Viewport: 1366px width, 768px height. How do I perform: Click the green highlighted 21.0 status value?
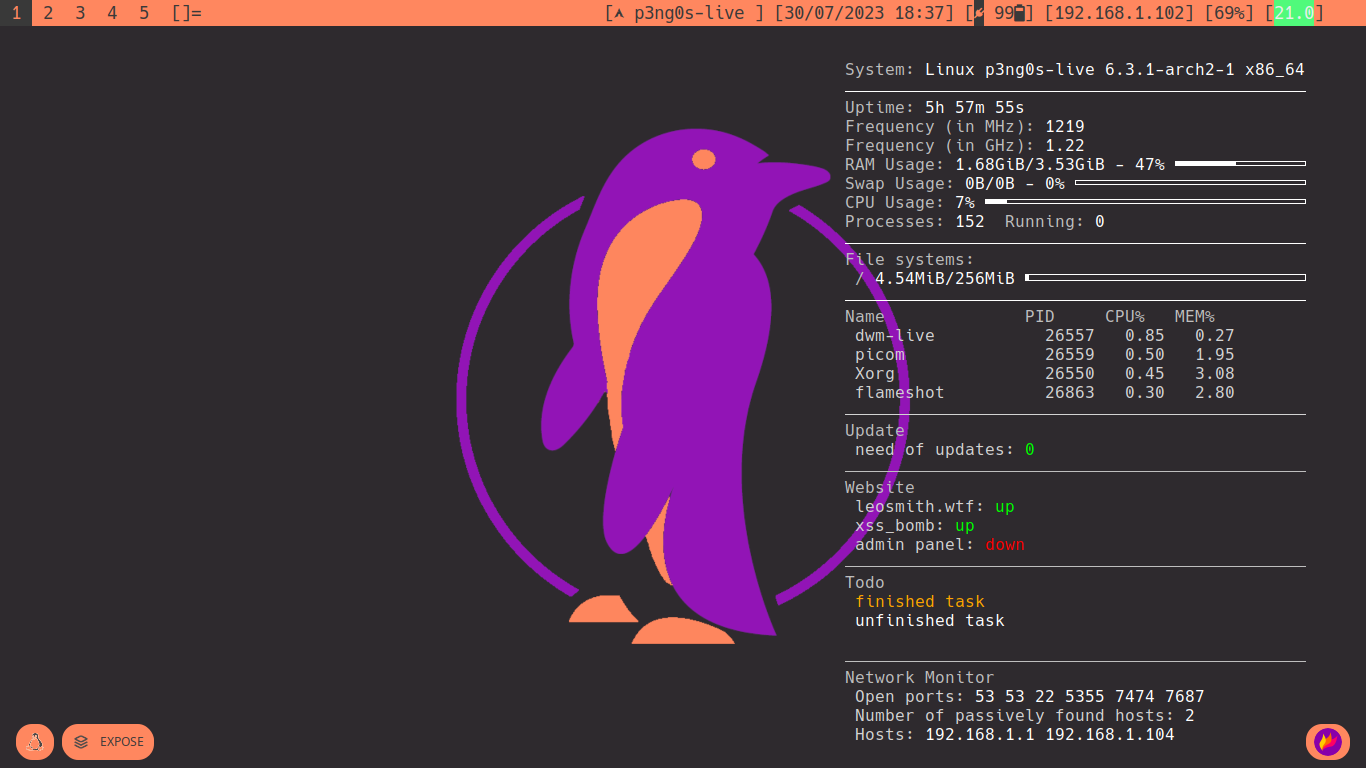(1294, 13)
